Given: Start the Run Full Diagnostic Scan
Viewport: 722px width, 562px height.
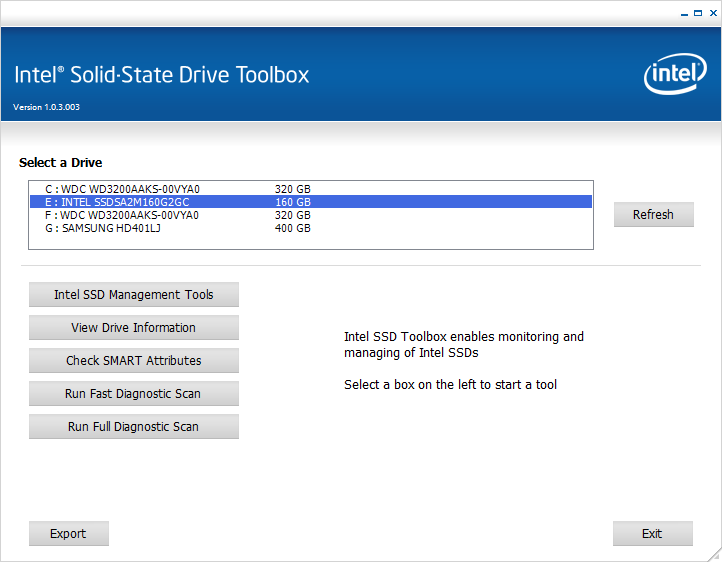Looking at the screenshot, I should [134, 427].
